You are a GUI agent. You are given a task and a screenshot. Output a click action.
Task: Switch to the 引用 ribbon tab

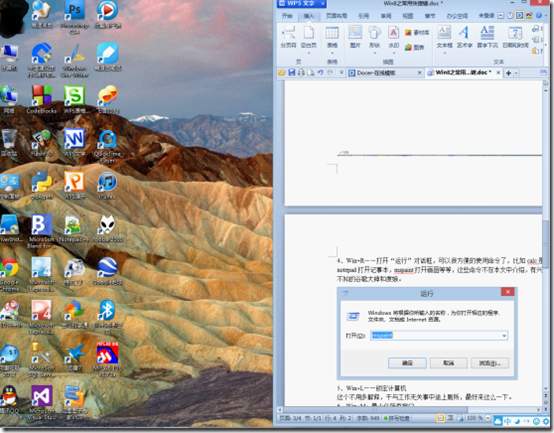[363, 16]
